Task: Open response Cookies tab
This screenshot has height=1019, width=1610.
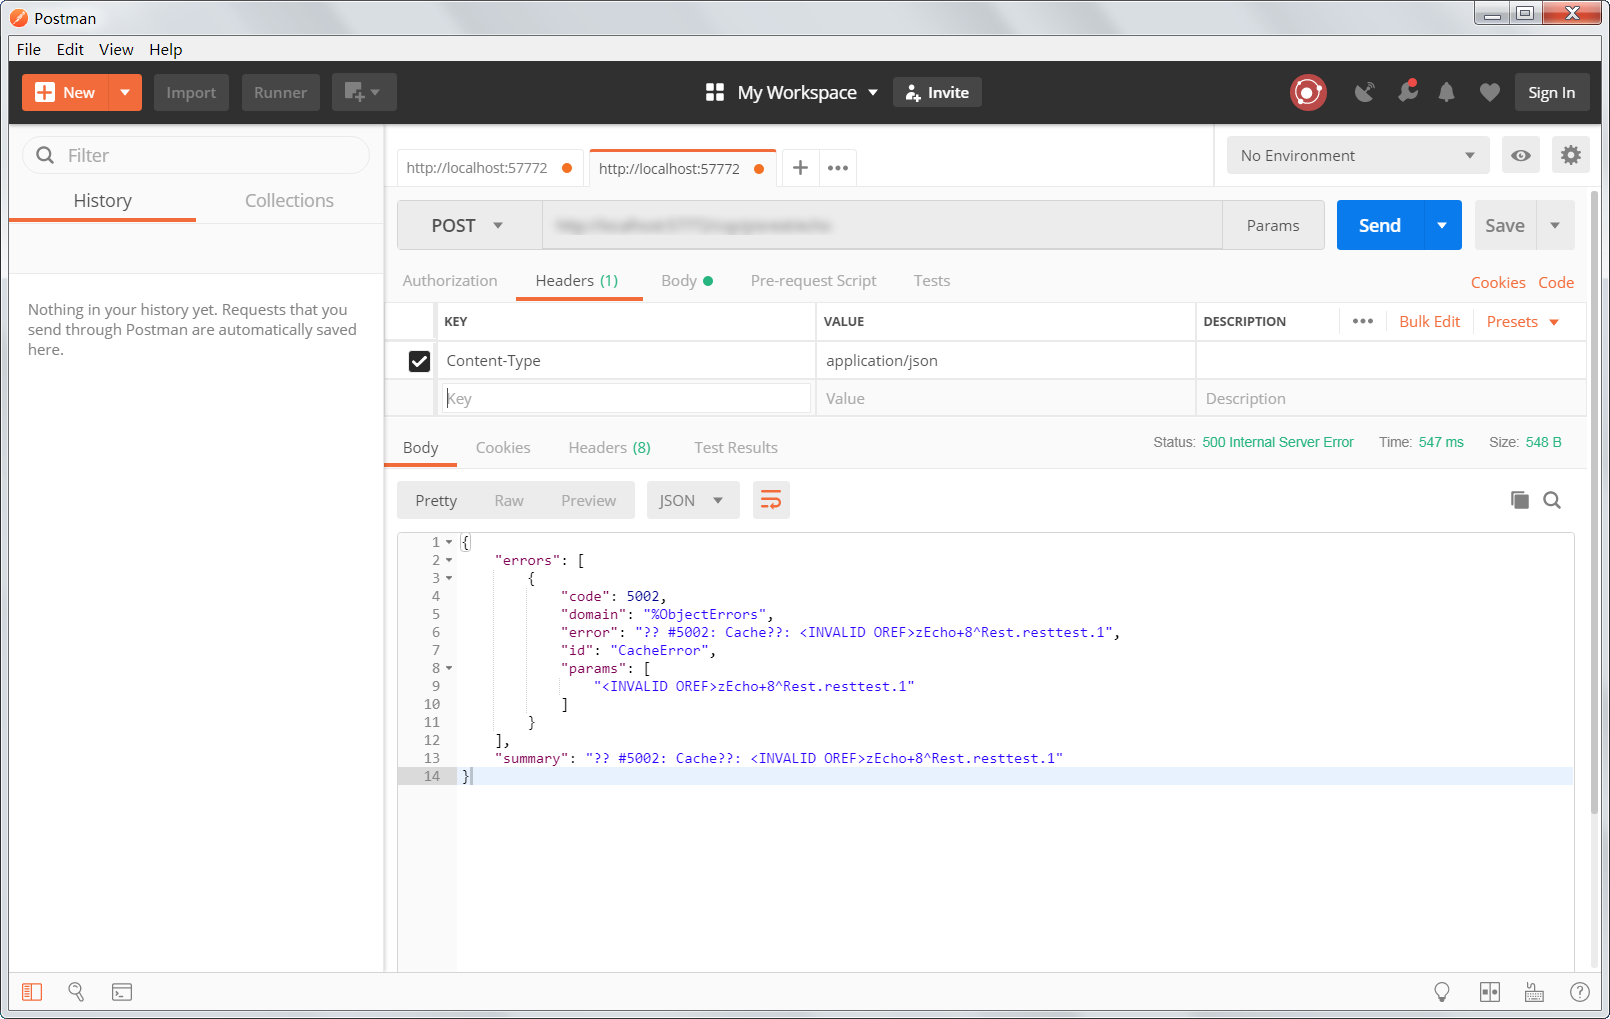Action: (x=503, y=448)
